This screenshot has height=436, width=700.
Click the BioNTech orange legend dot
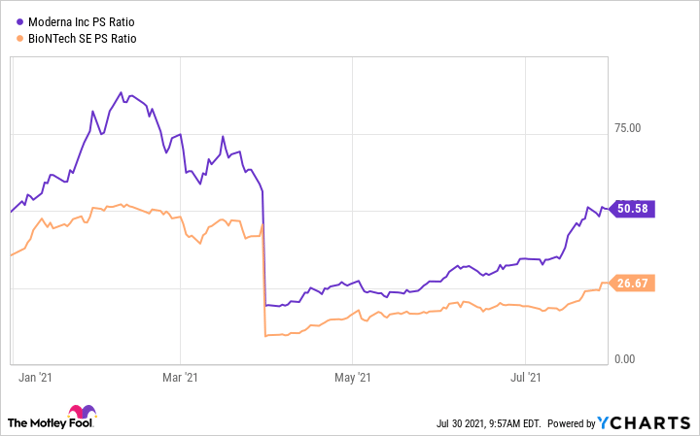20,39
